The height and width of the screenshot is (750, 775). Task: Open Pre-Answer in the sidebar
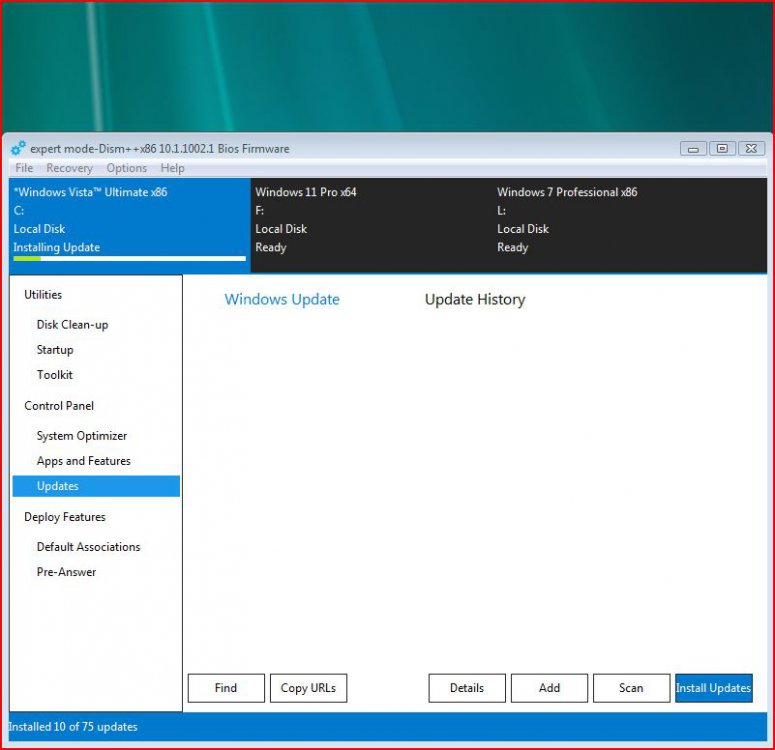coord(66,572)
